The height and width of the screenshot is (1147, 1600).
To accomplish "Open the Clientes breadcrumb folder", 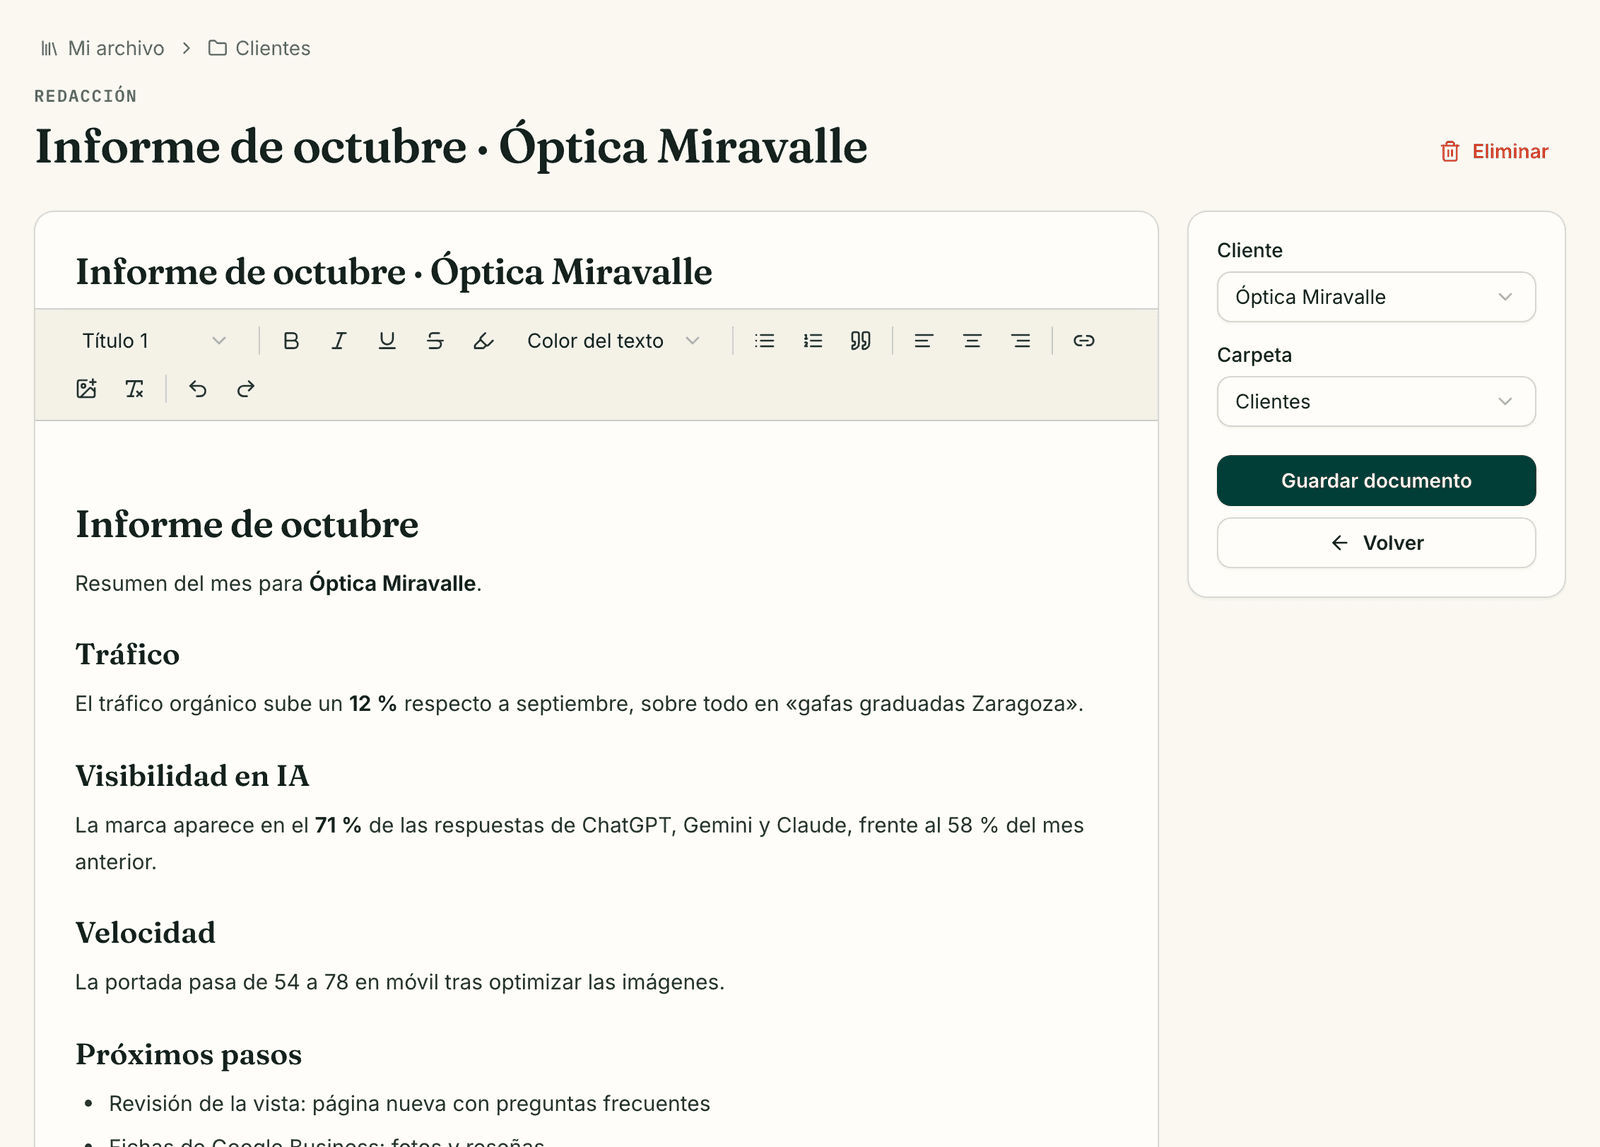I will click(x=259, y=48).
